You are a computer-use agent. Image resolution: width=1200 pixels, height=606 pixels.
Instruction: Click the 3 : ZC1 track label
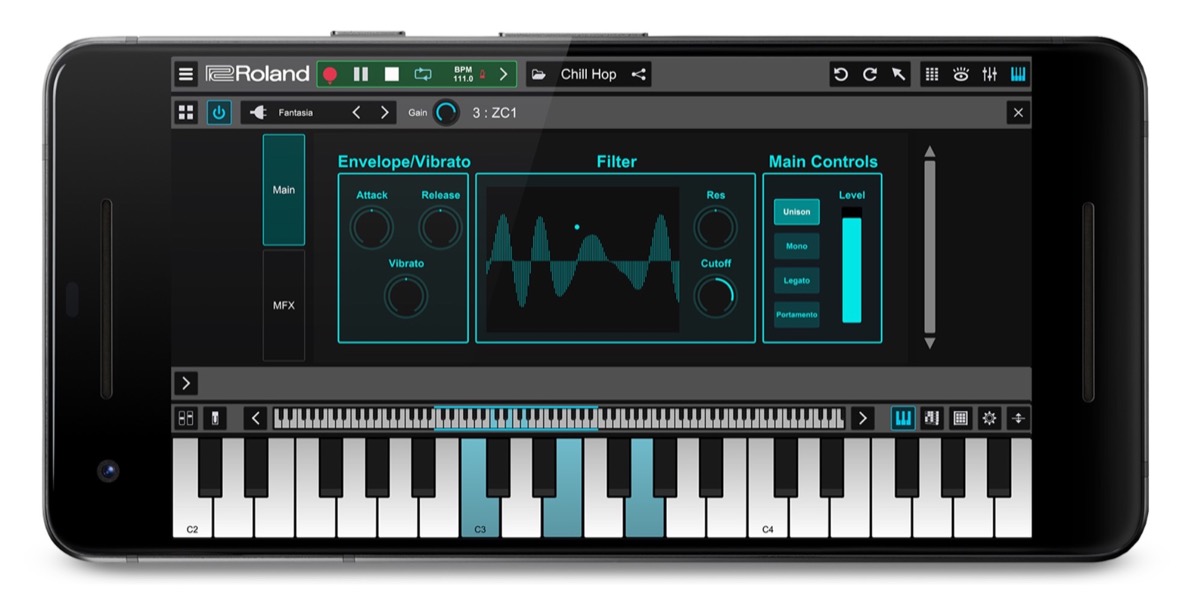[x=494, y=113]
